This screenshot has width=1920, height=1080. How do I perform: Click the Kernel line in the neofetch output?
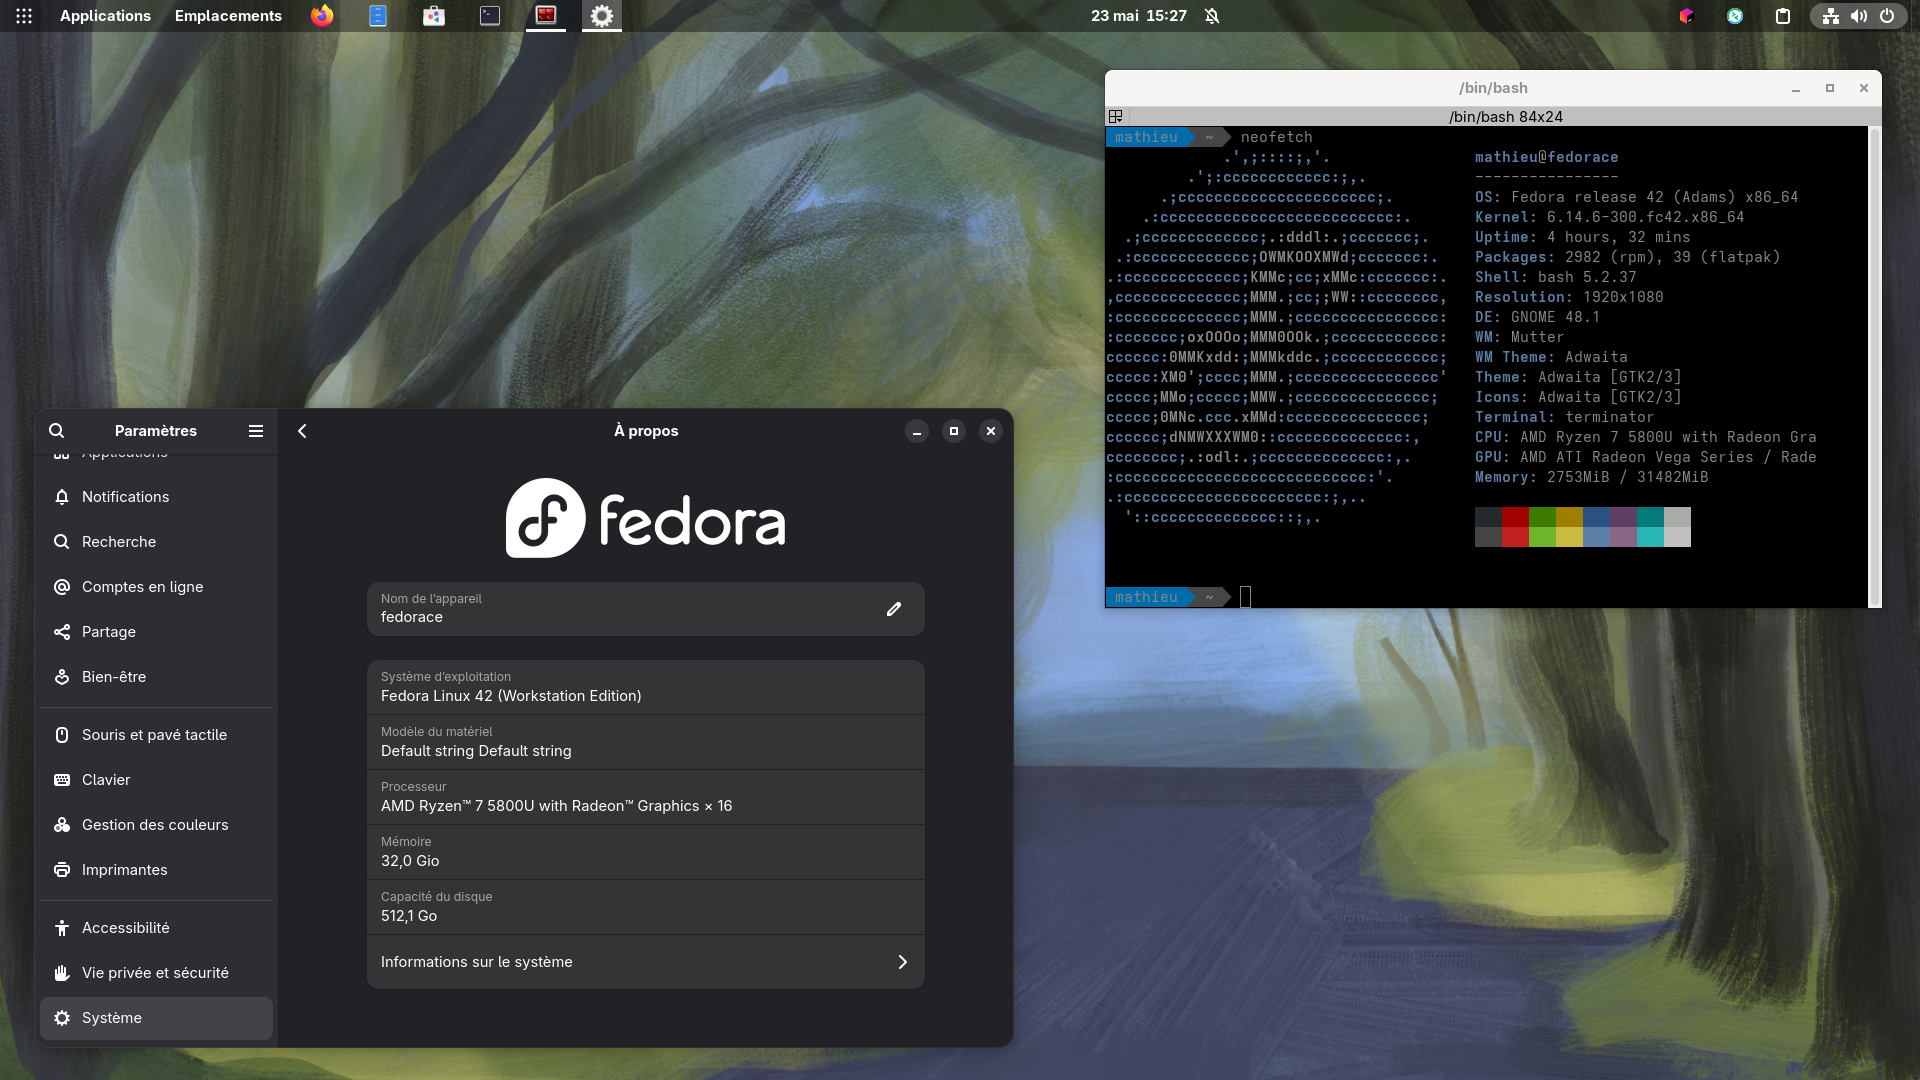tap(1609, 217)
